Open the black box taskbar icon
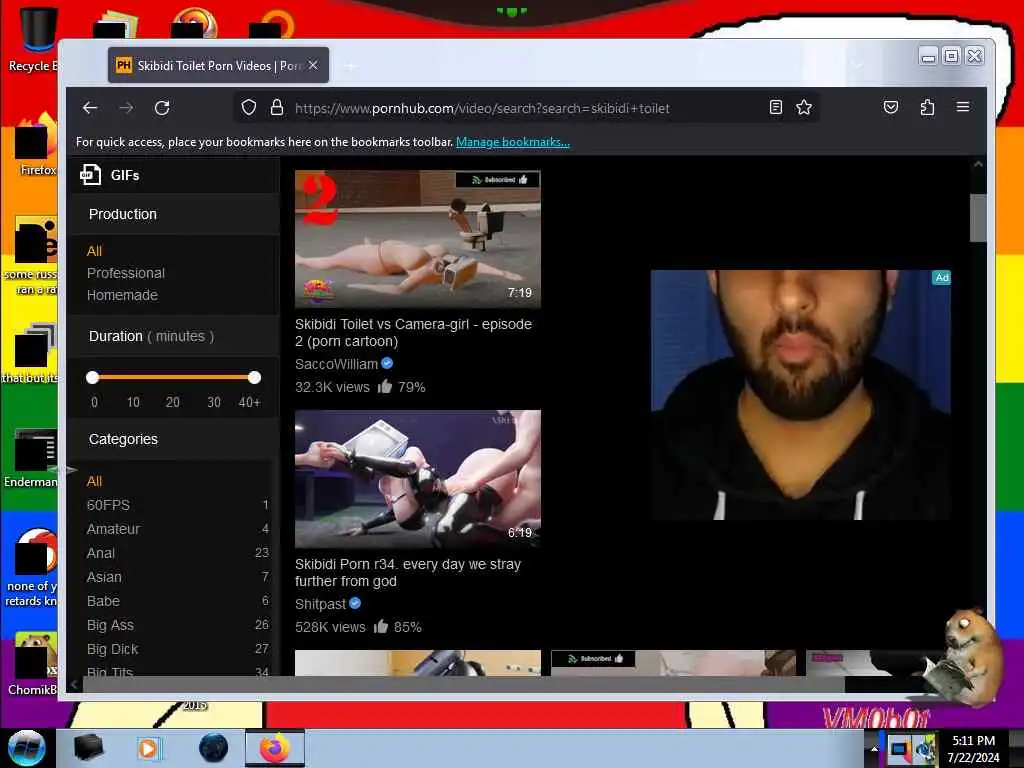 [88, 748]
